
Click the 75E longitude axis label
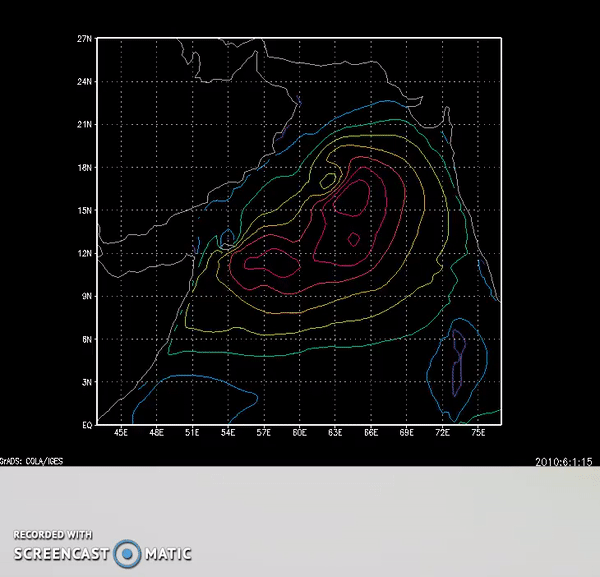(x=478, y=434)
